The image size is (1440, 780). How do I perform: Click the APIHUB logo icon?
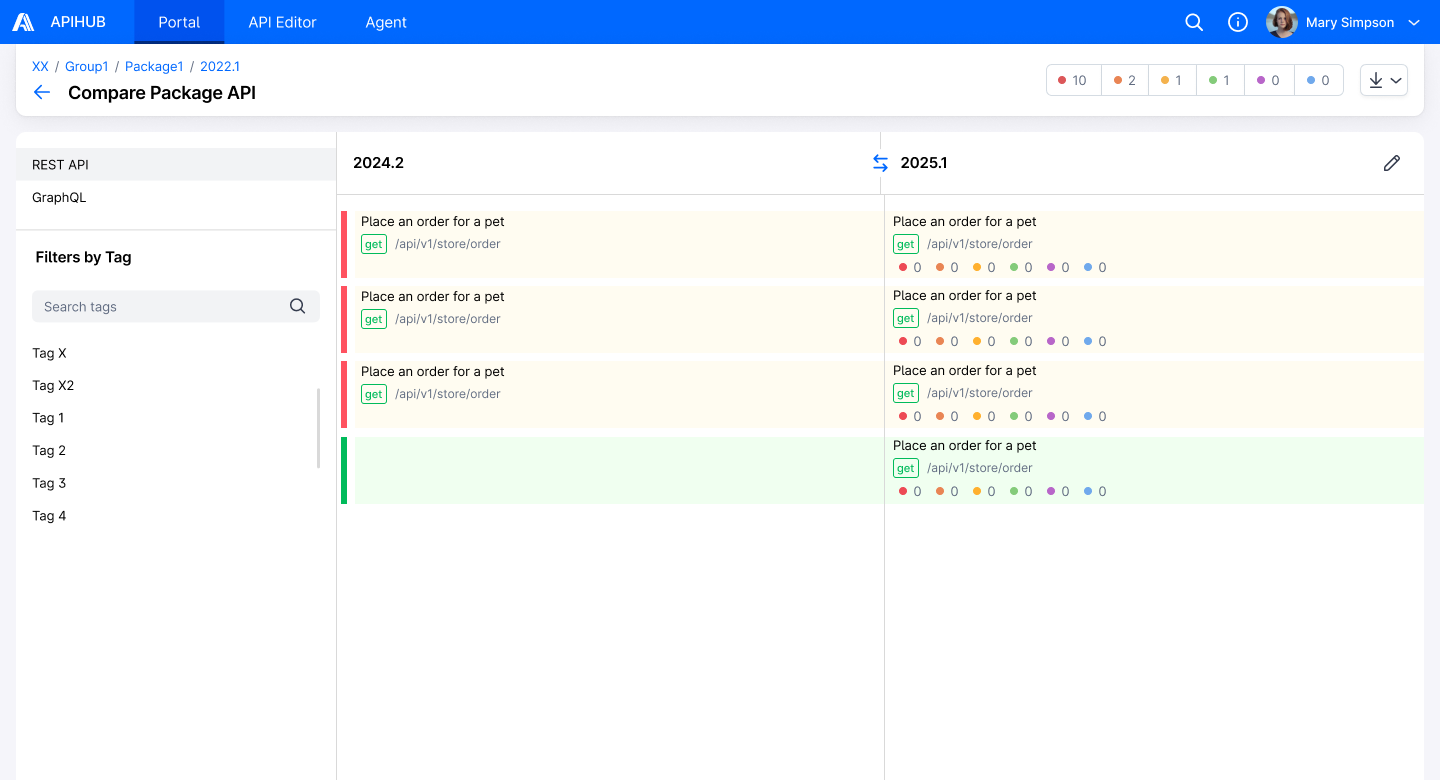click(23, 22)
